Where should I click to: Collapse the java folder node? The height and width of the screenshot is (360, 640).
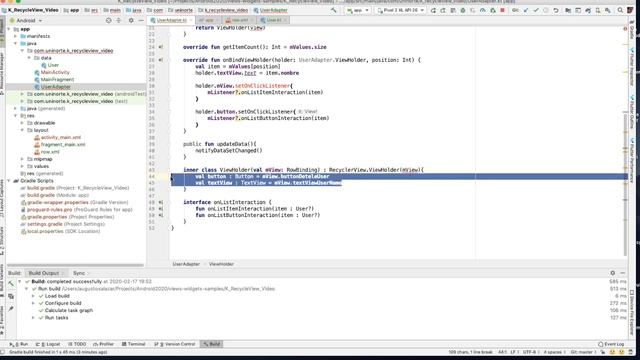(x=16, y=43)
